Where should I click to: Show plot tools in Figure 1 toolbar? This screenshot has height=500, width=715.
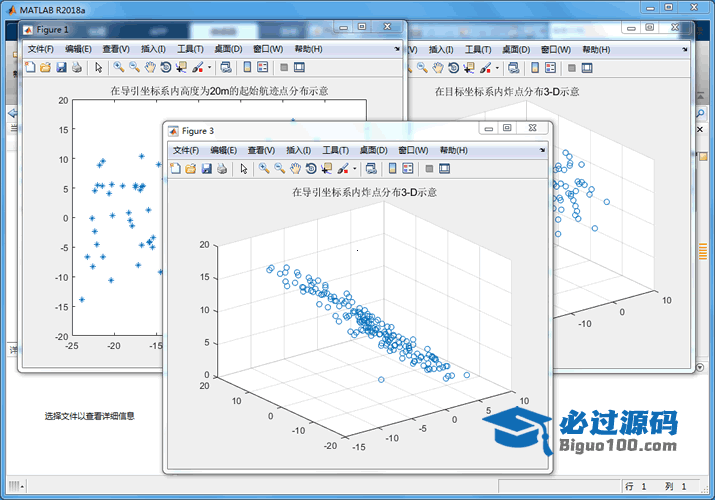tap(299, 67)
